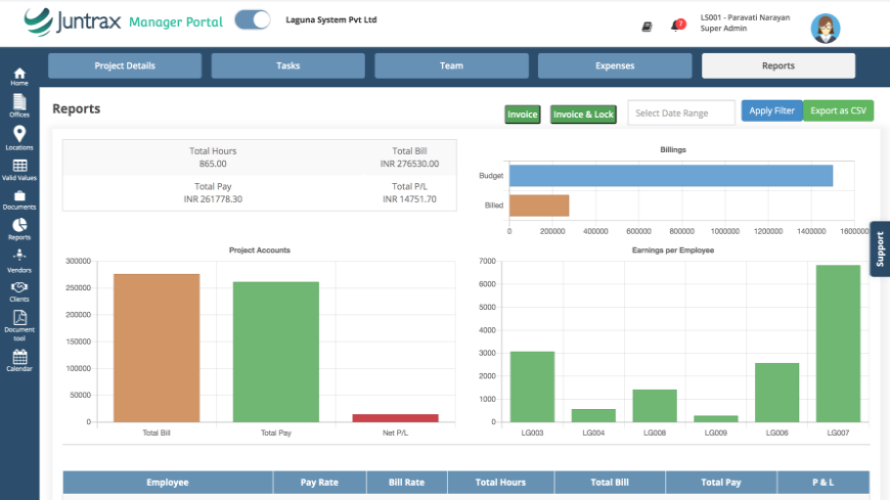Open the Home icon in sidebar
Screen dimensions: 890x500
(19, 76)
